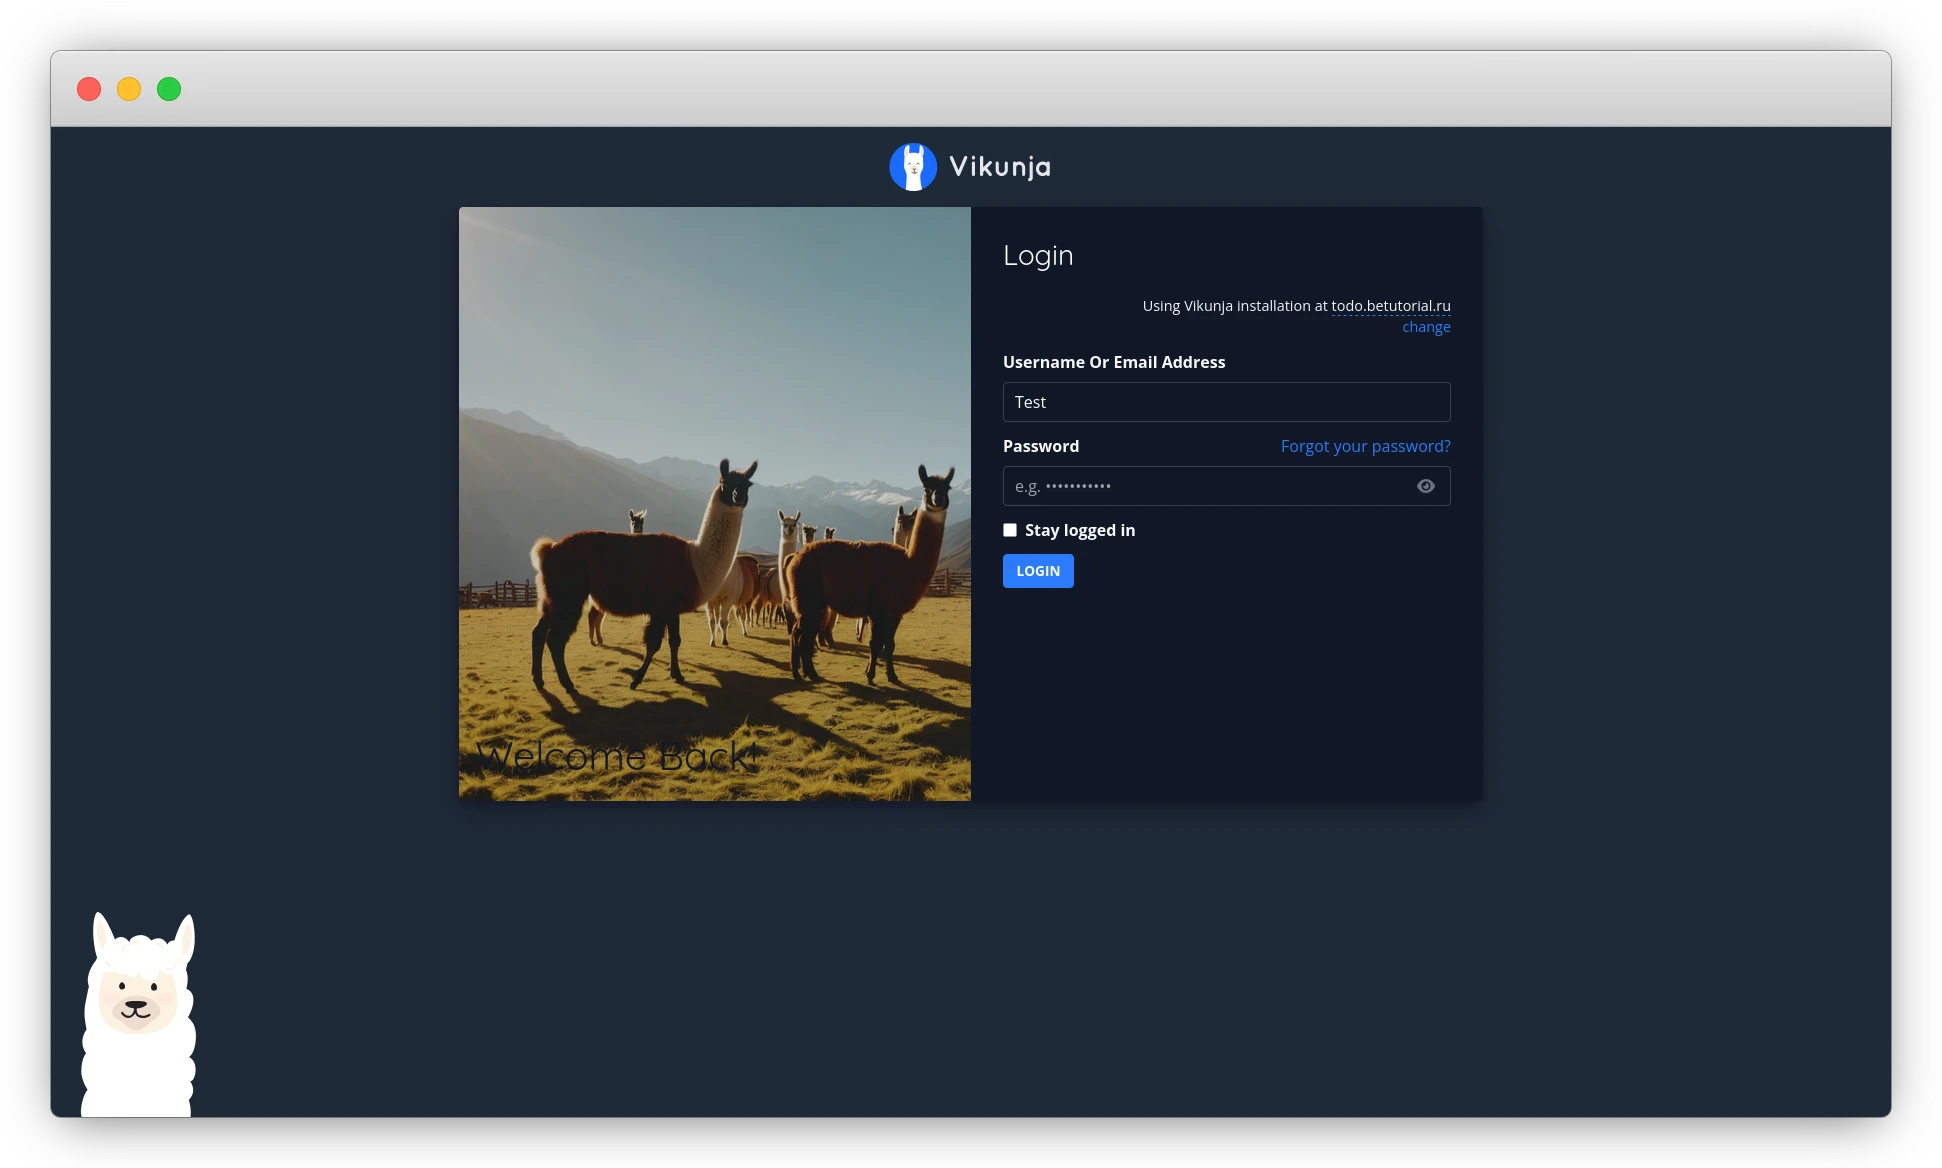The width and height of the screenshot is (1942, 1168).
Task: Click the Vikunja llama logo icon
Action: [x=912, y=167]
